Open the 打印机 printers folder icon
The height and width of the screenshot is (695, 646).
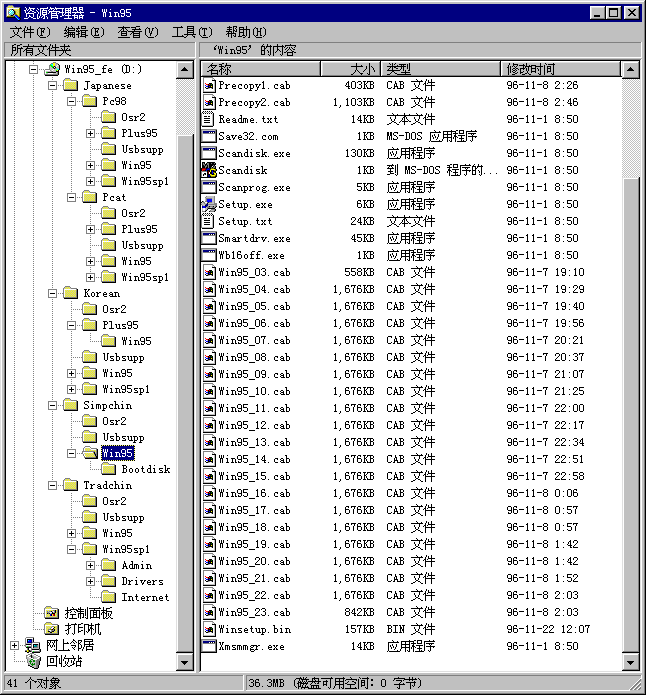click(x=52, y=629)
